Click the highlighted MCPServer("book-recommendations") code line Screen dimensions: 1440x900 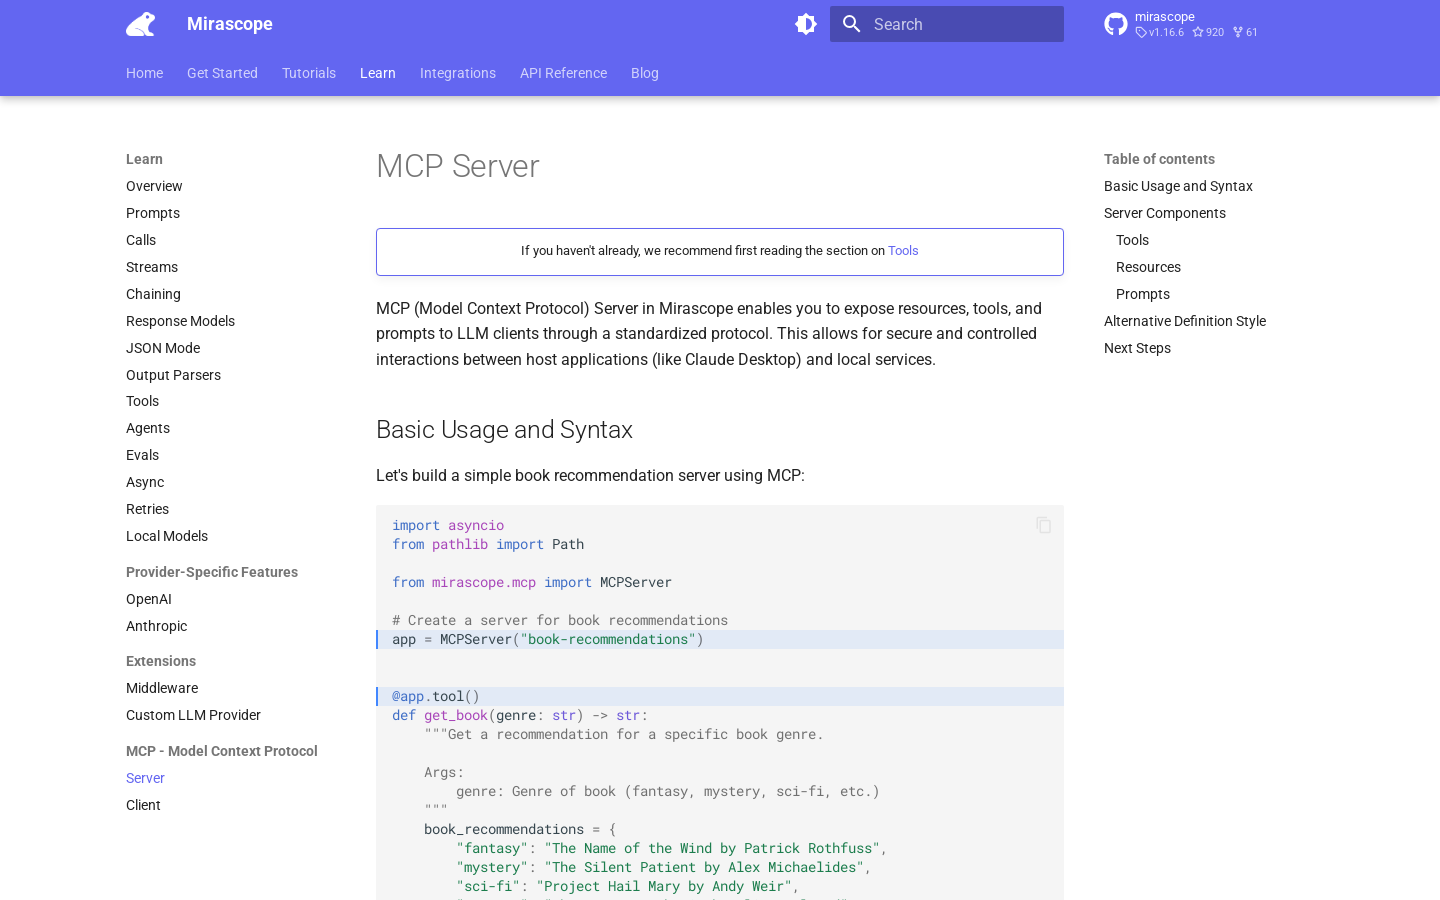coord(720,639)
